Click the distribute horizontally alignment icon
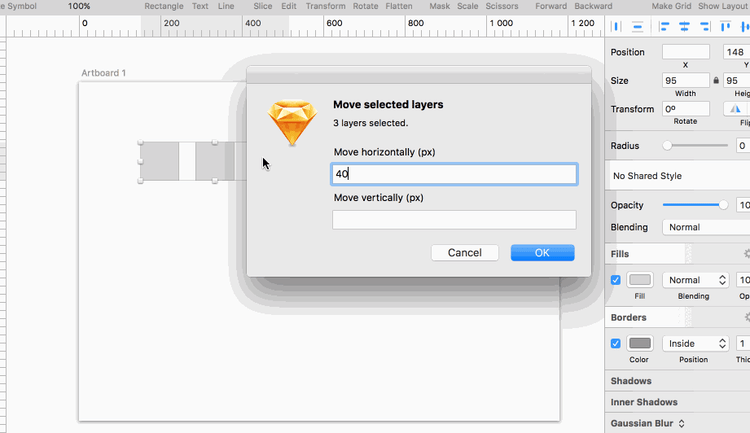The image size is (750, 433). pos(615,25)
